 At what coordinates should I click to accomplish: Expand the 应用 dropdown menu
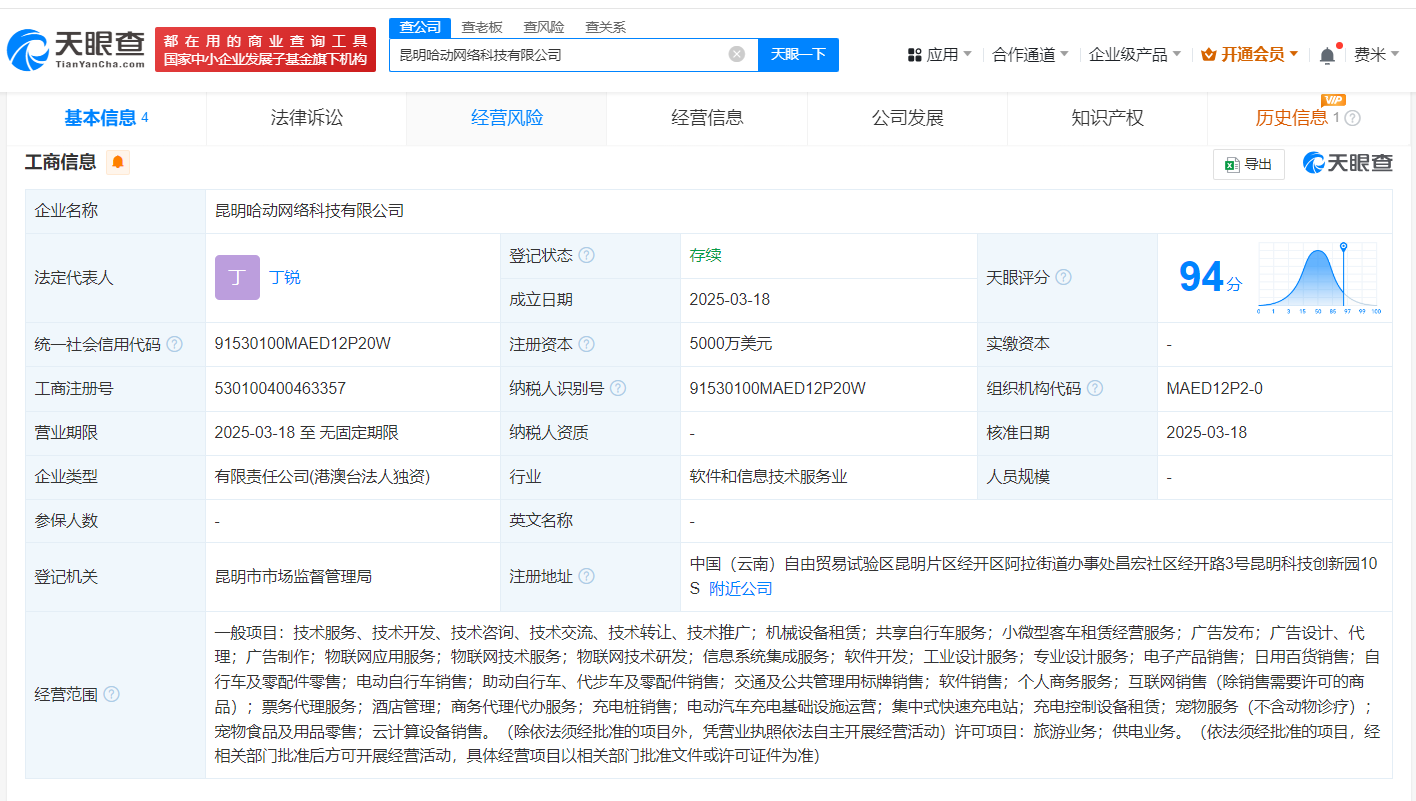[940, 55]
